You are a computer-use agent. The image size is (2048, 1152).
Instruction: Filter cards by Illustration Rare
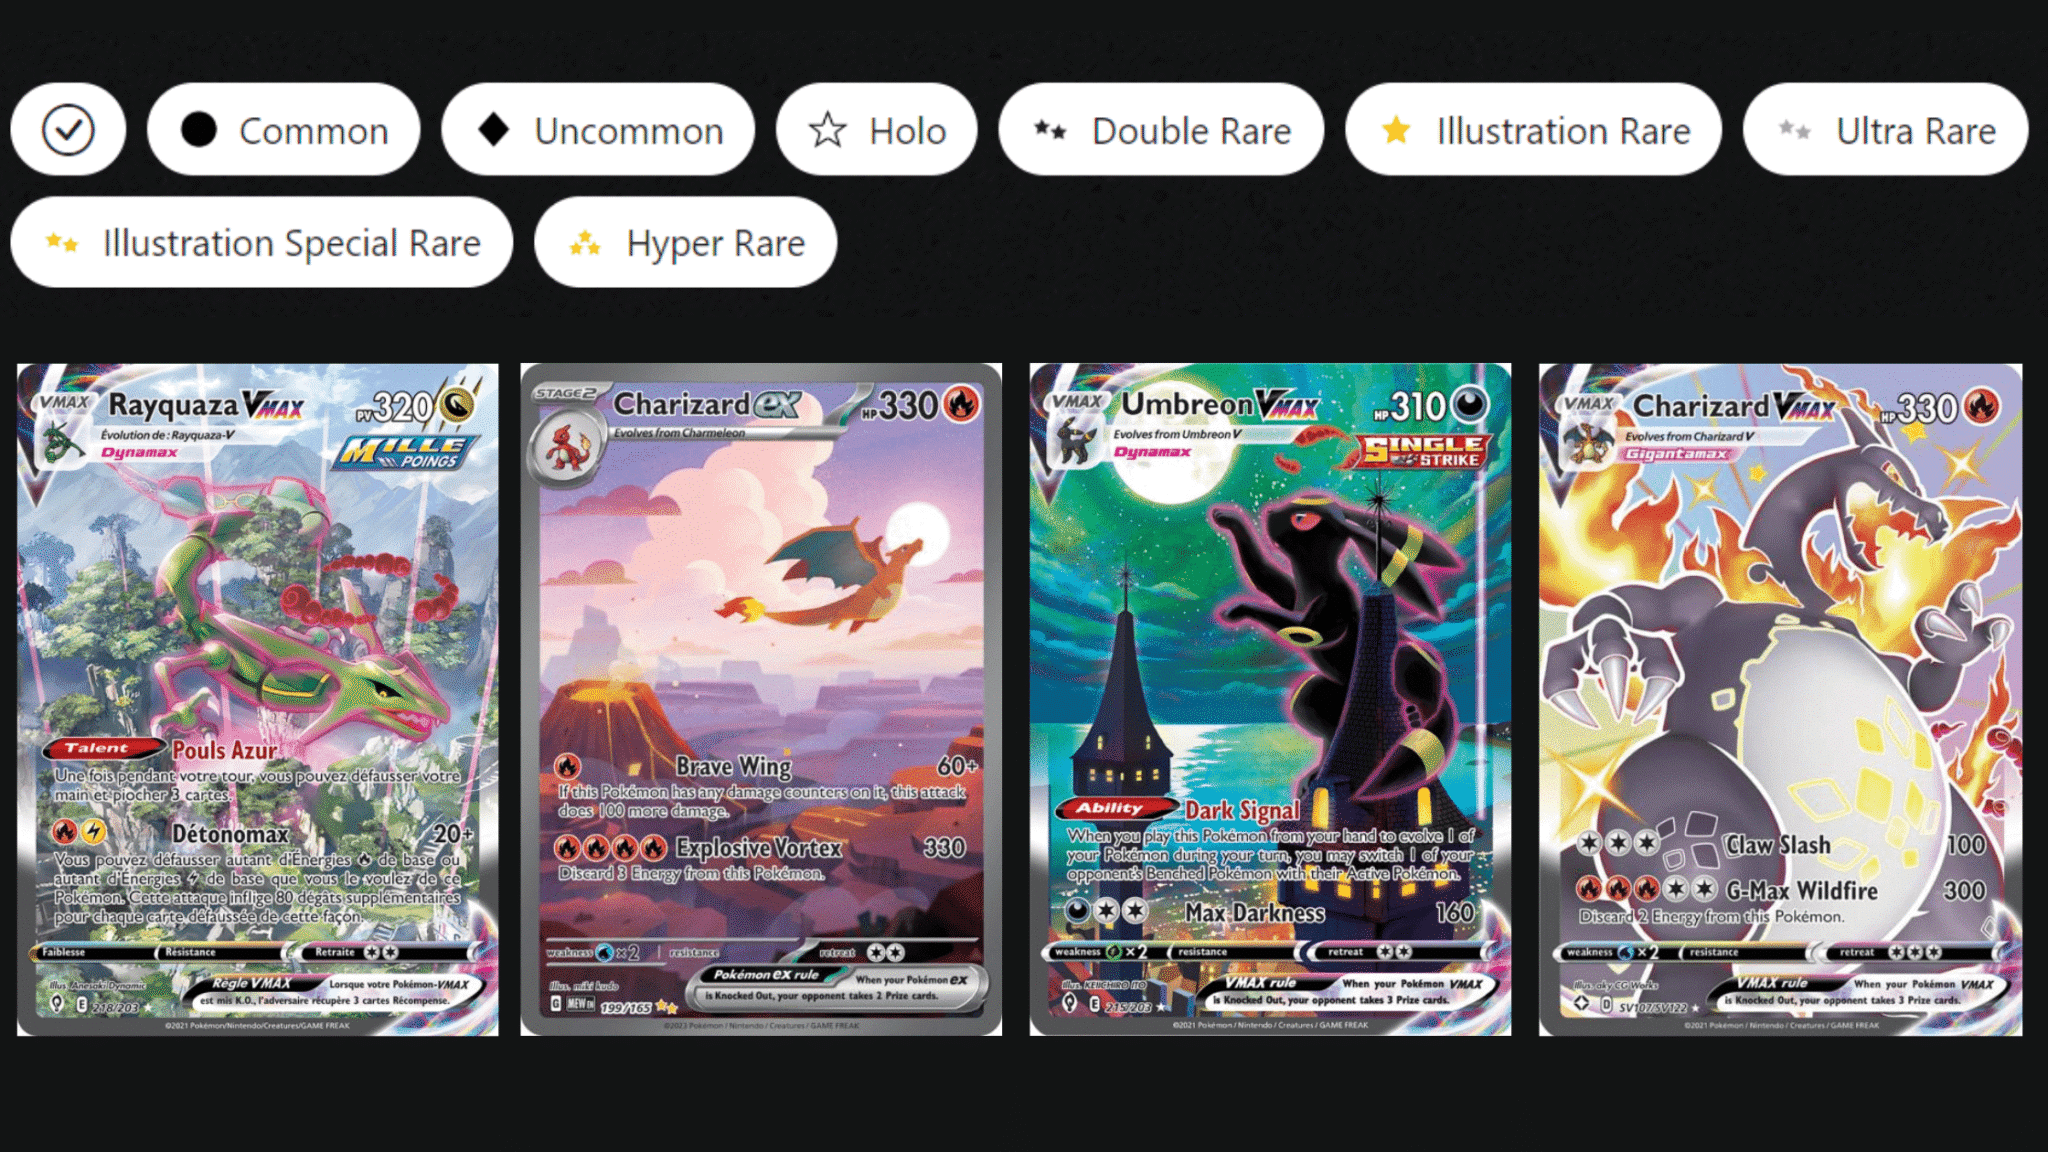click(x=1533, y=130)
